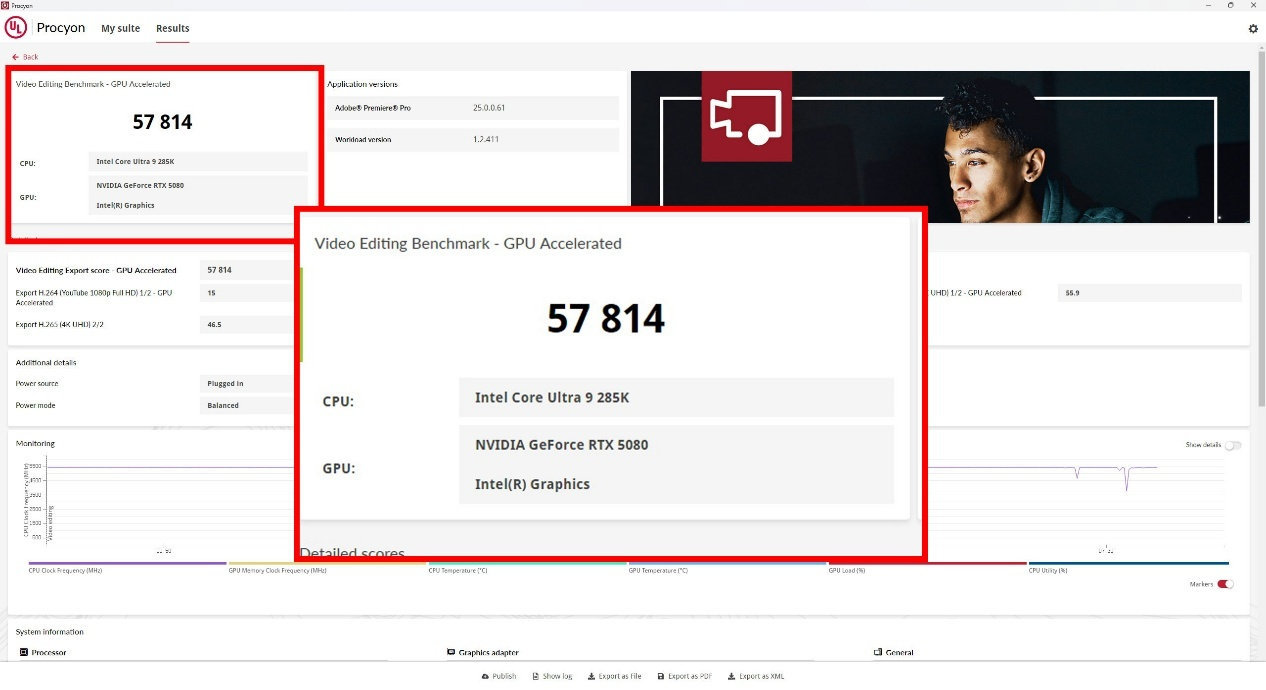Click the GPU Temperature (°C) legend entry
This screenshot has height=690, width=1266.
pyautogui.click(x=658, y=570)
